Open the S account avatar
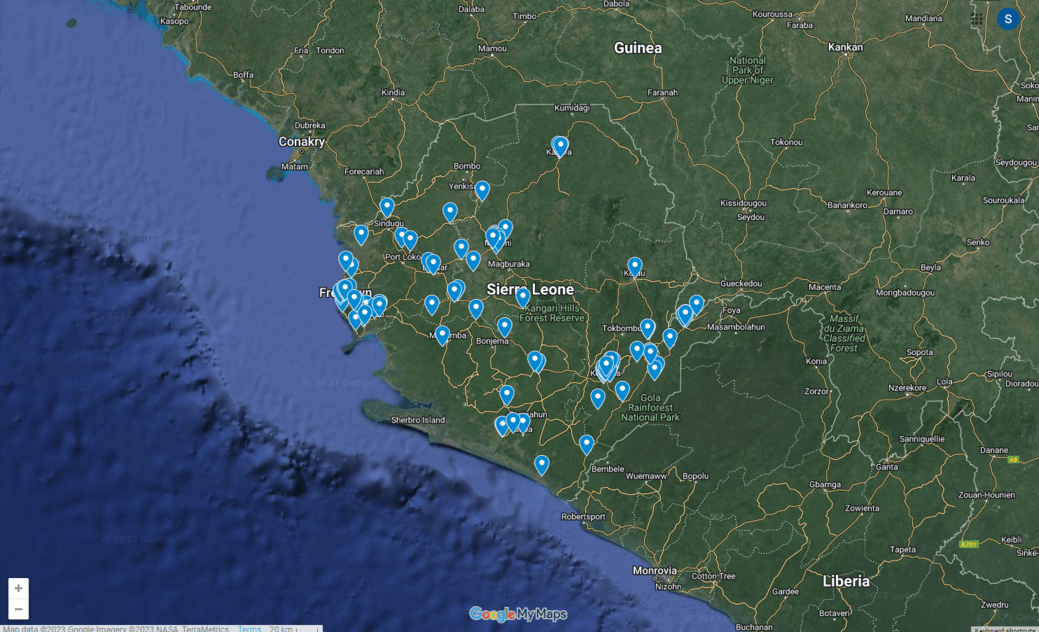This screenshot has height=632, width=1039. [x=1008, y=19]
